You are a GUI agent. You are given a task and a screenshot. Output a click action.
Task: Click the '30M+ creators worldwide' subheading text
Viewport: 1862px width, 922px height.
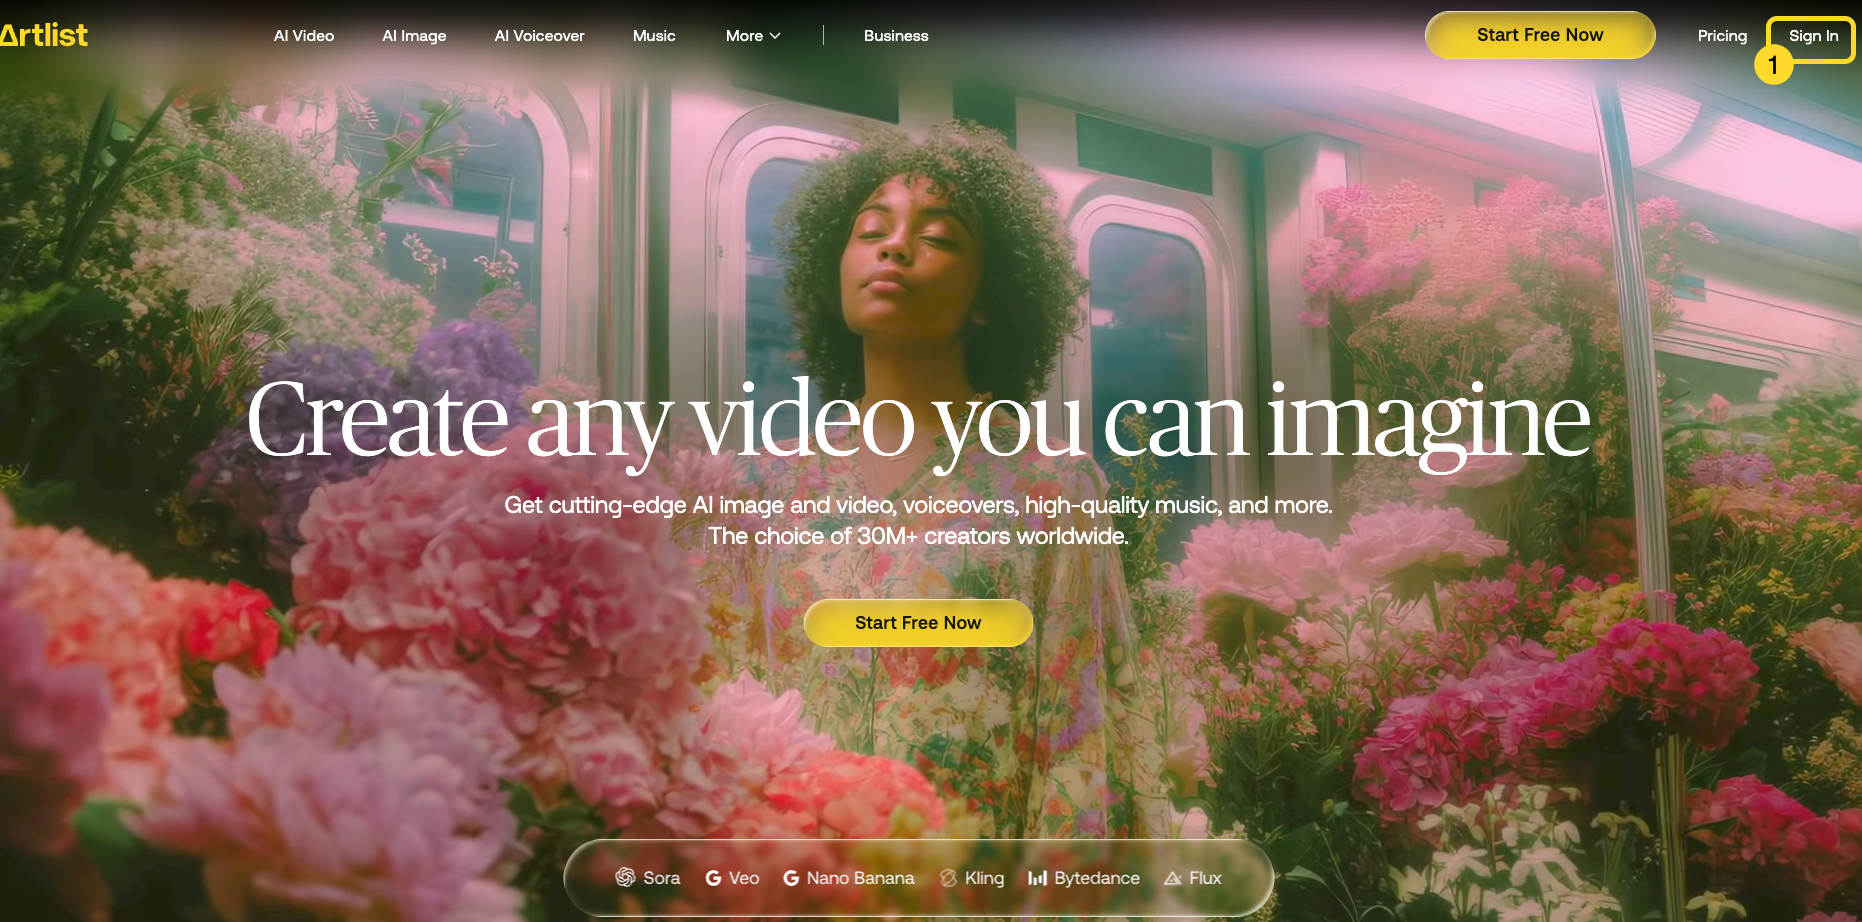[x=918, y=536]
